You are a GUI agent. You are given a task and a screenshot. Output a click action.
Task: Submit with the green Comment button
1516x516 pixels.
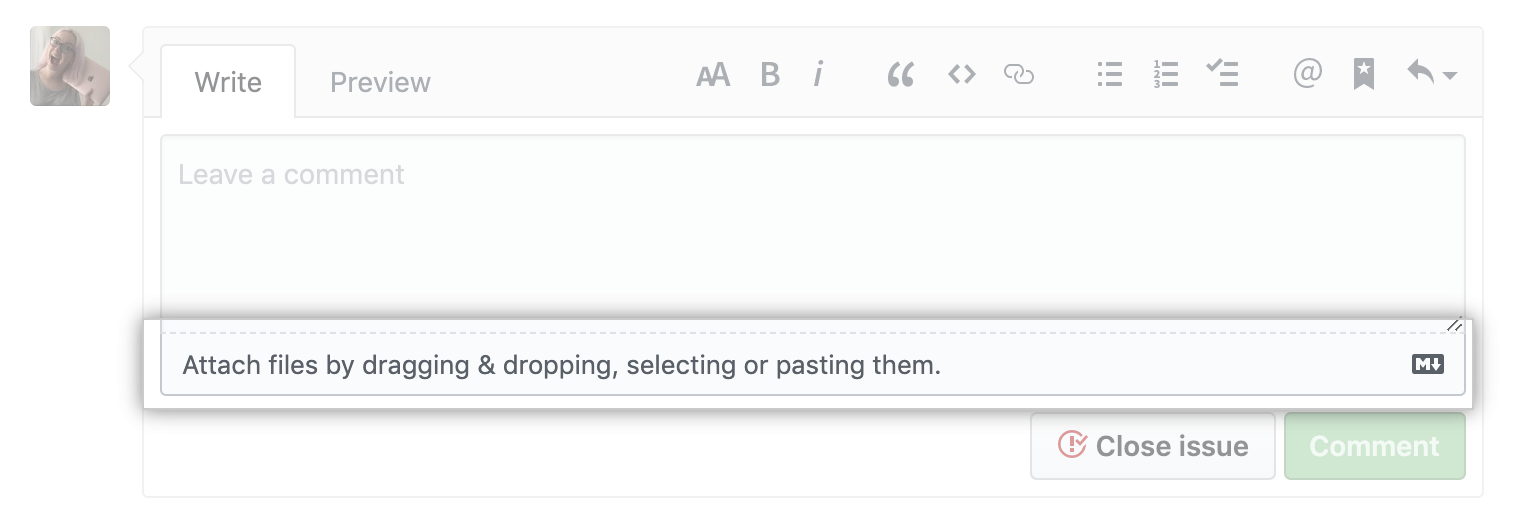tap(1374, 446)
